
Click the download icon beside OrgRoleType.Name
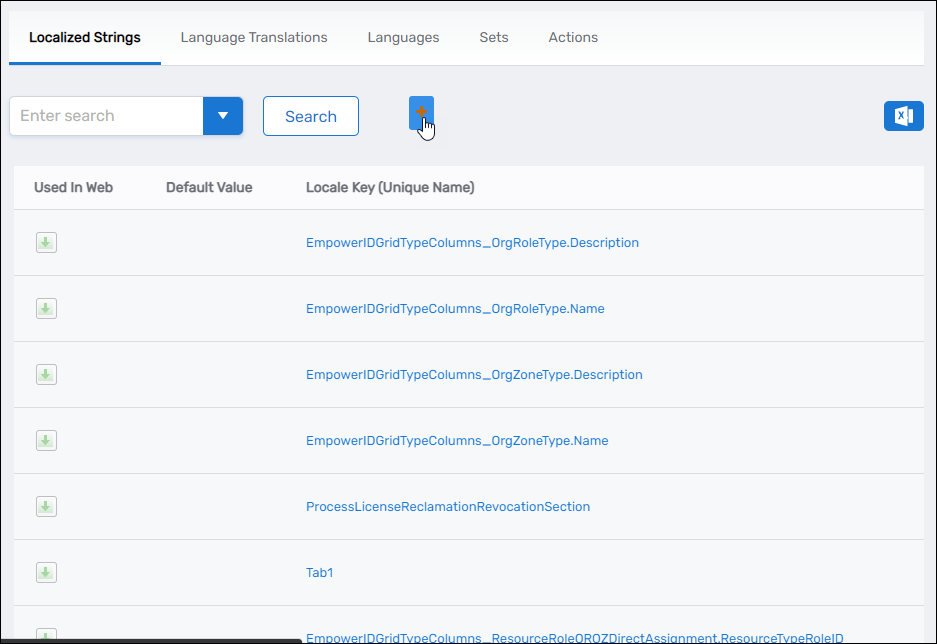point(46,308)
